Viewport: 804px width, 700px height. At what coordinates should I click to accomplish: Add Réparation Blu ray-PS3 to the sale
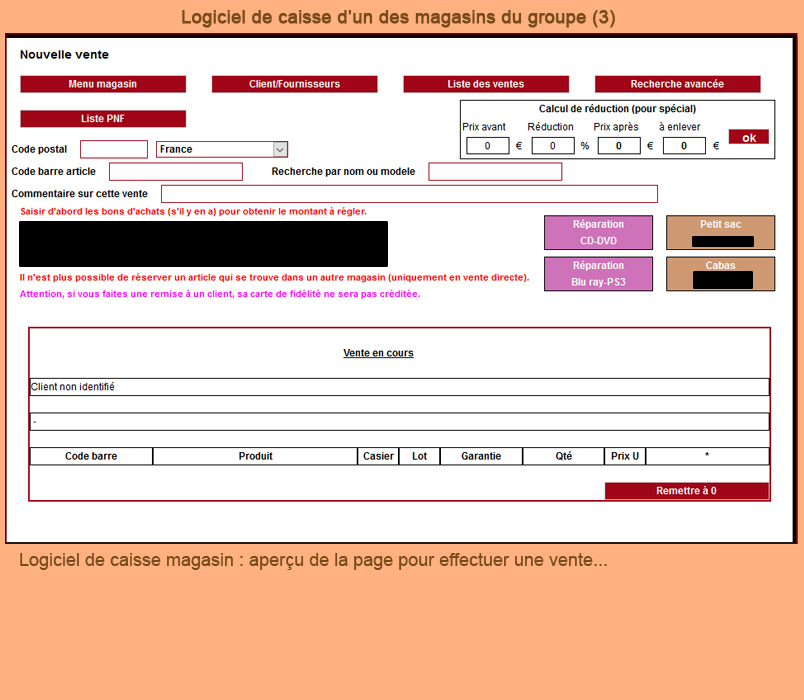pyautogui.click(x=598, y=274)
